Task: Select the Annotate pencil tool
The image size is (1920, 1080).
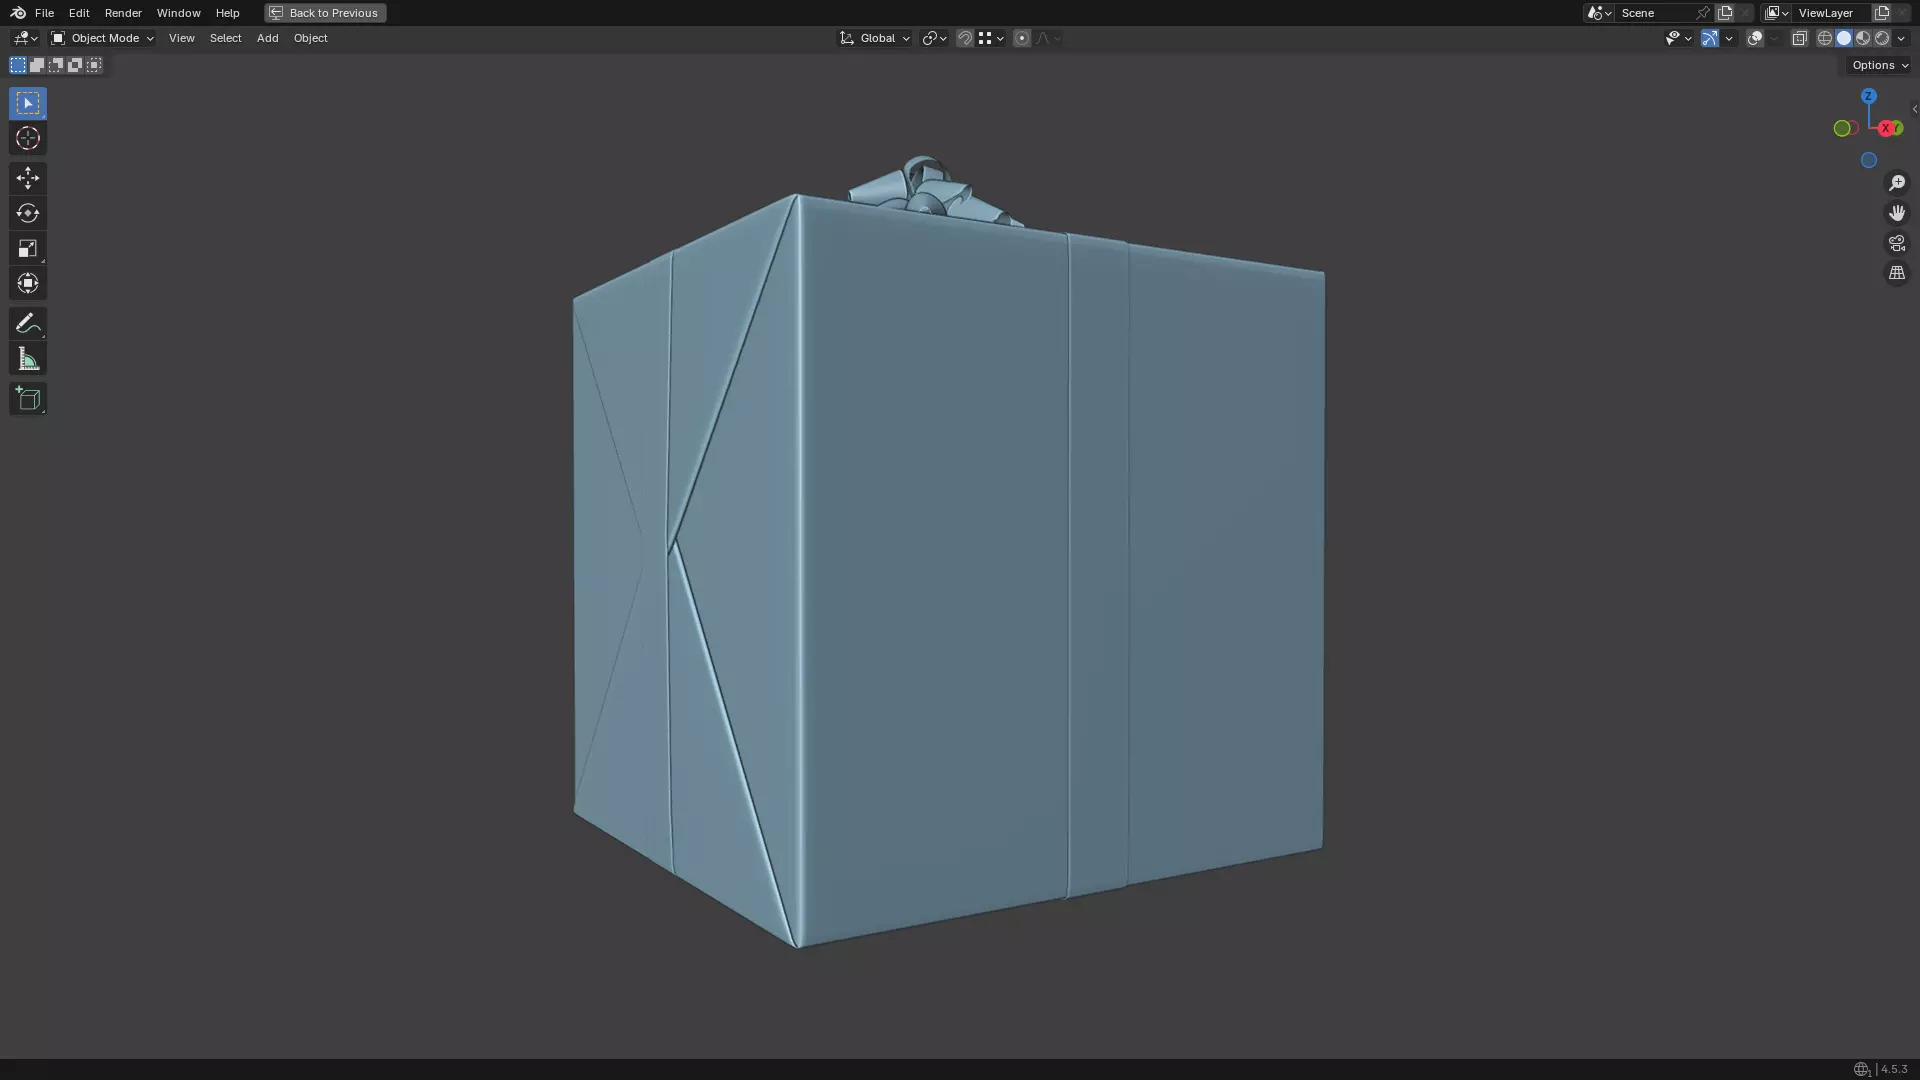Action: point(28,323)
